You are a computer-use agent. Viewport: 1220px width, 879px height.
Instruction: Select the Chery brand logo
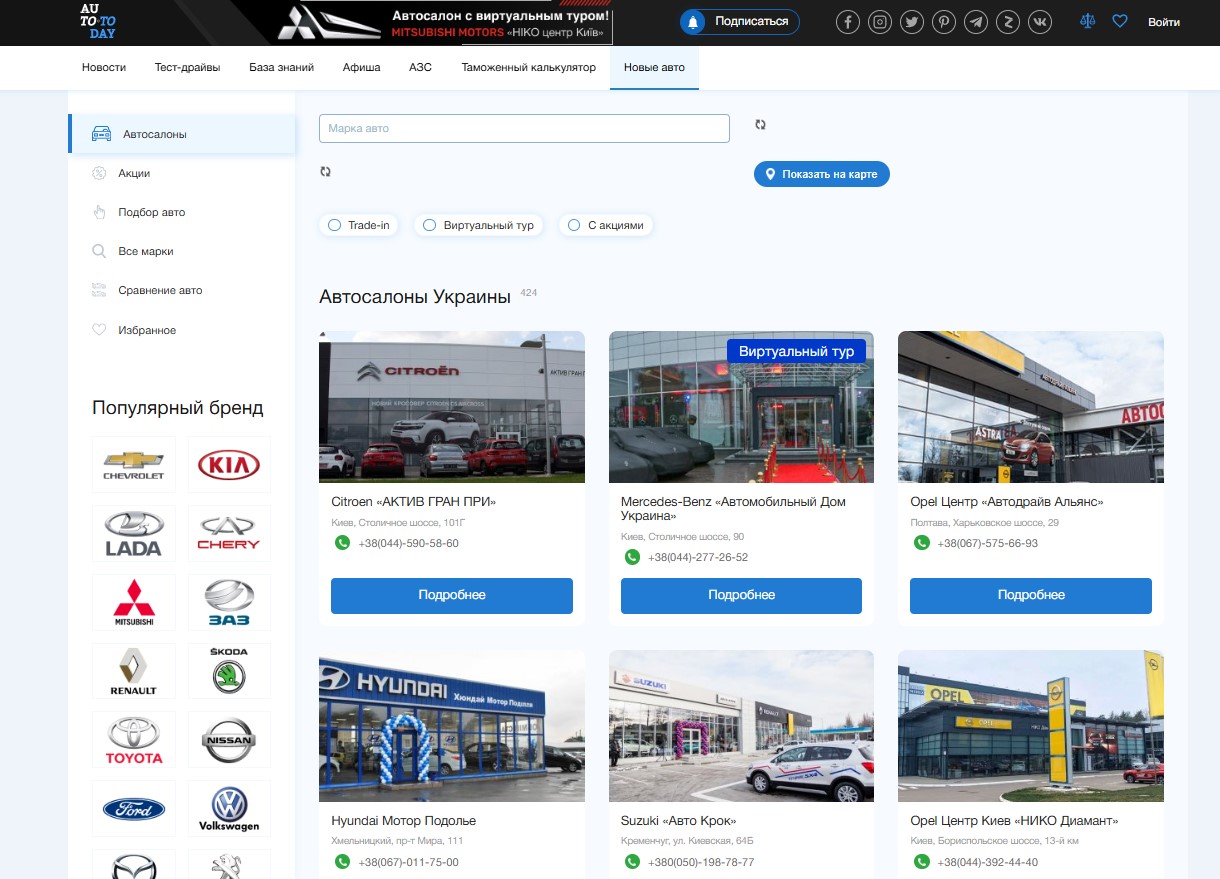click(x=229, y=533)
